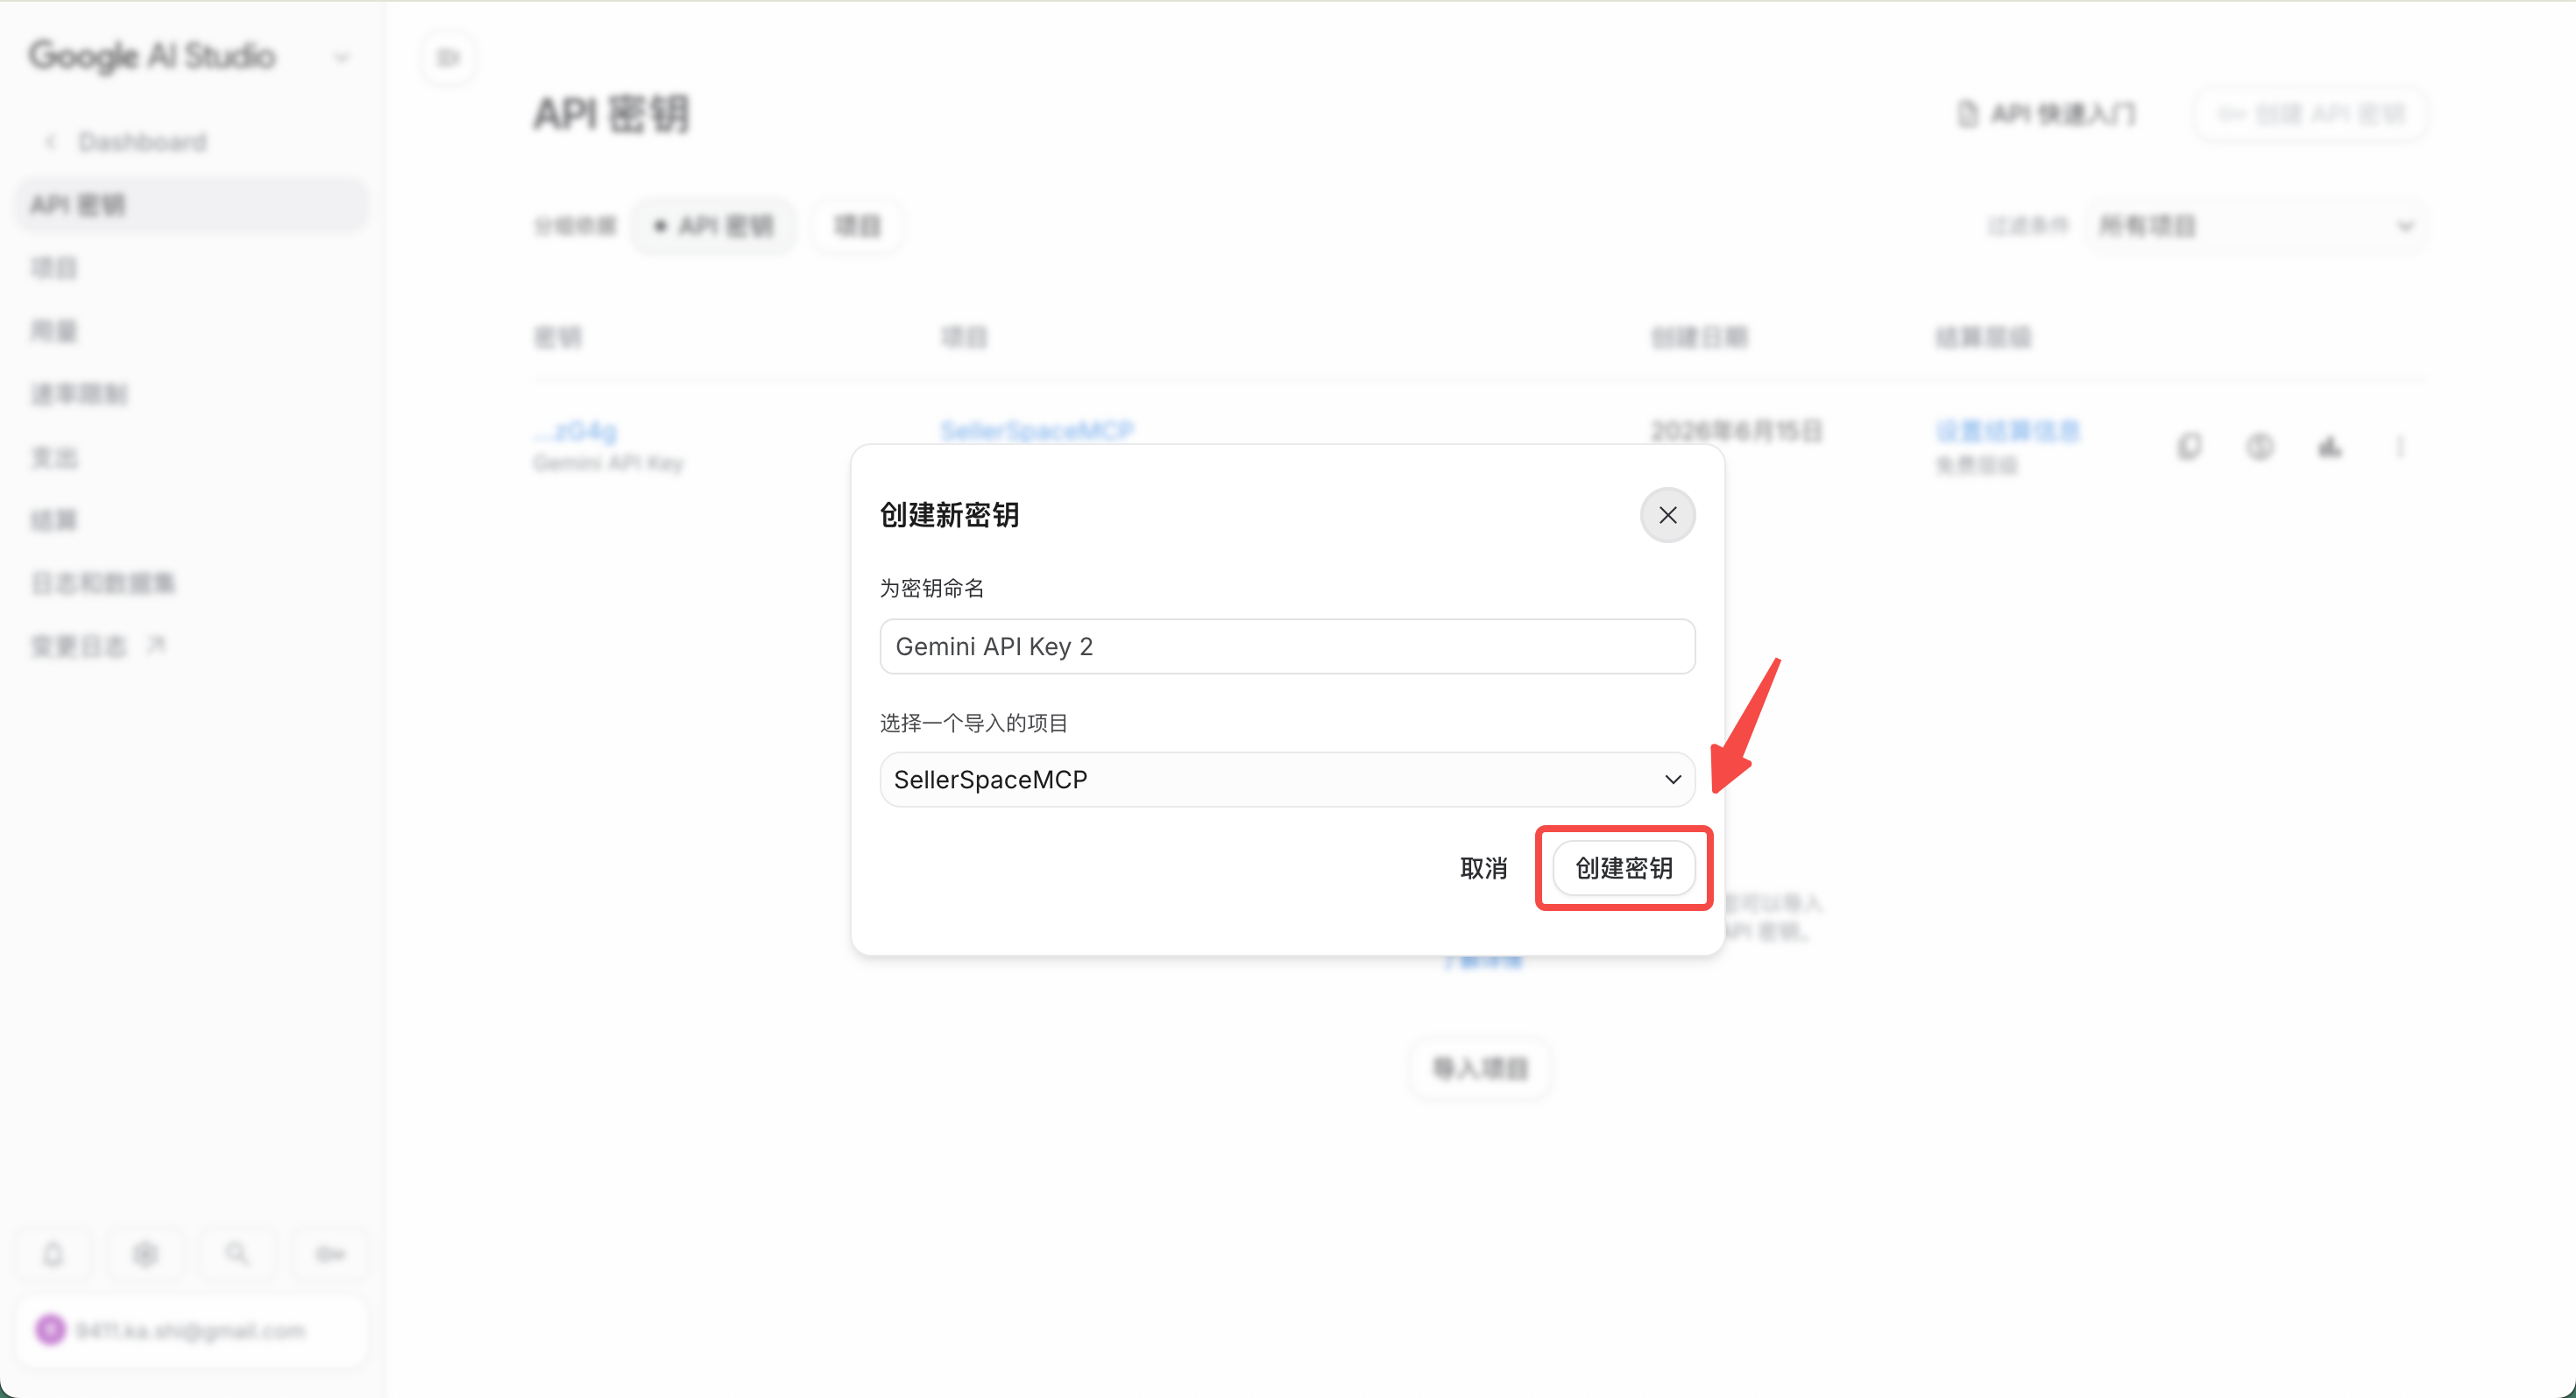Screen dimensions: 2576x1398
Task: Click the 设置结算信息 link
Action: (2007, 431)
